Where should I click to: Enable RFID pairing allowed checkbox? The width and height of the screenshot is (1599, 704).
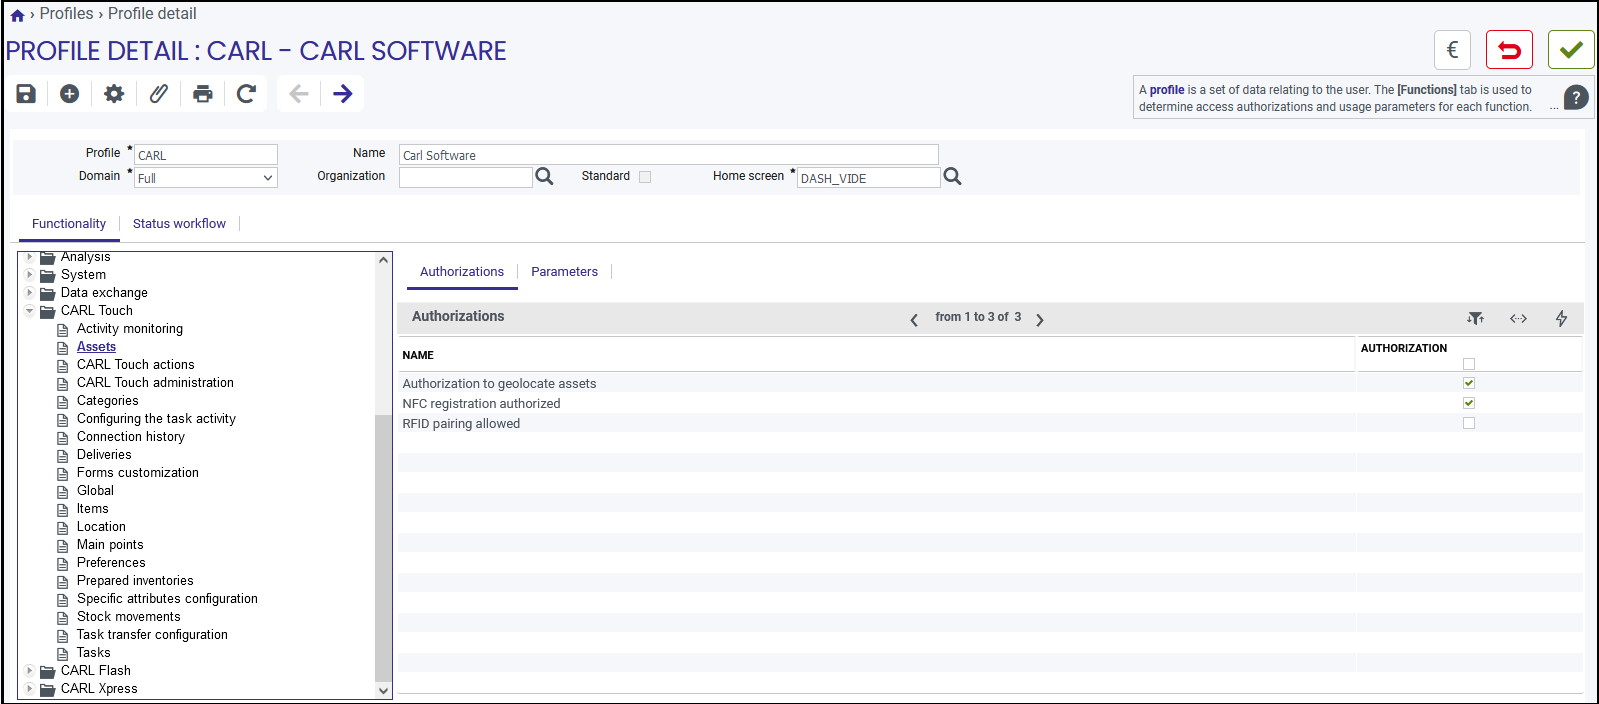[x=1469, y=423]
